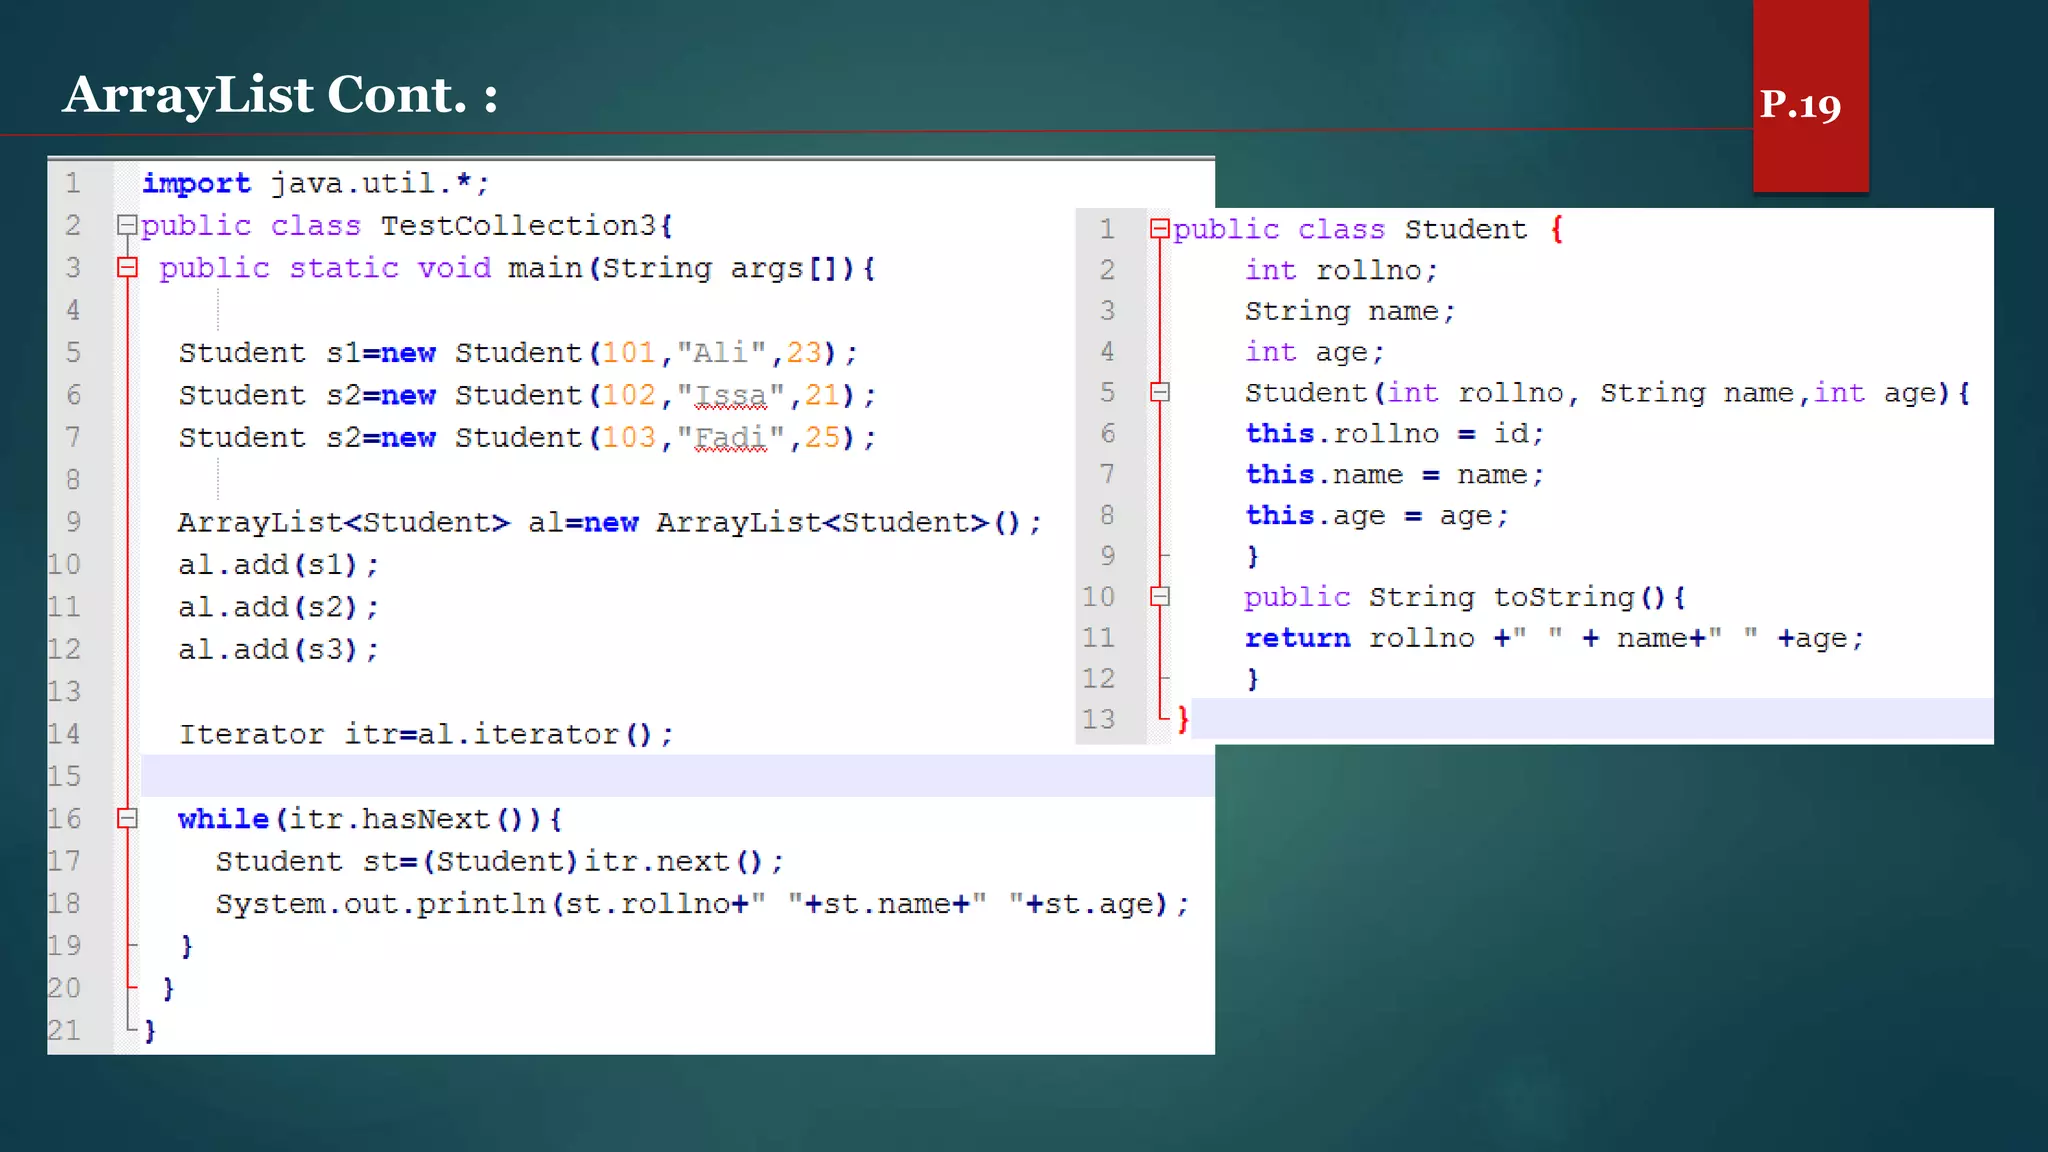Click the 'ArrayList<Student> al=new' line
The width and height of the screenshot is (2048, 1152).
pos(609,522)
